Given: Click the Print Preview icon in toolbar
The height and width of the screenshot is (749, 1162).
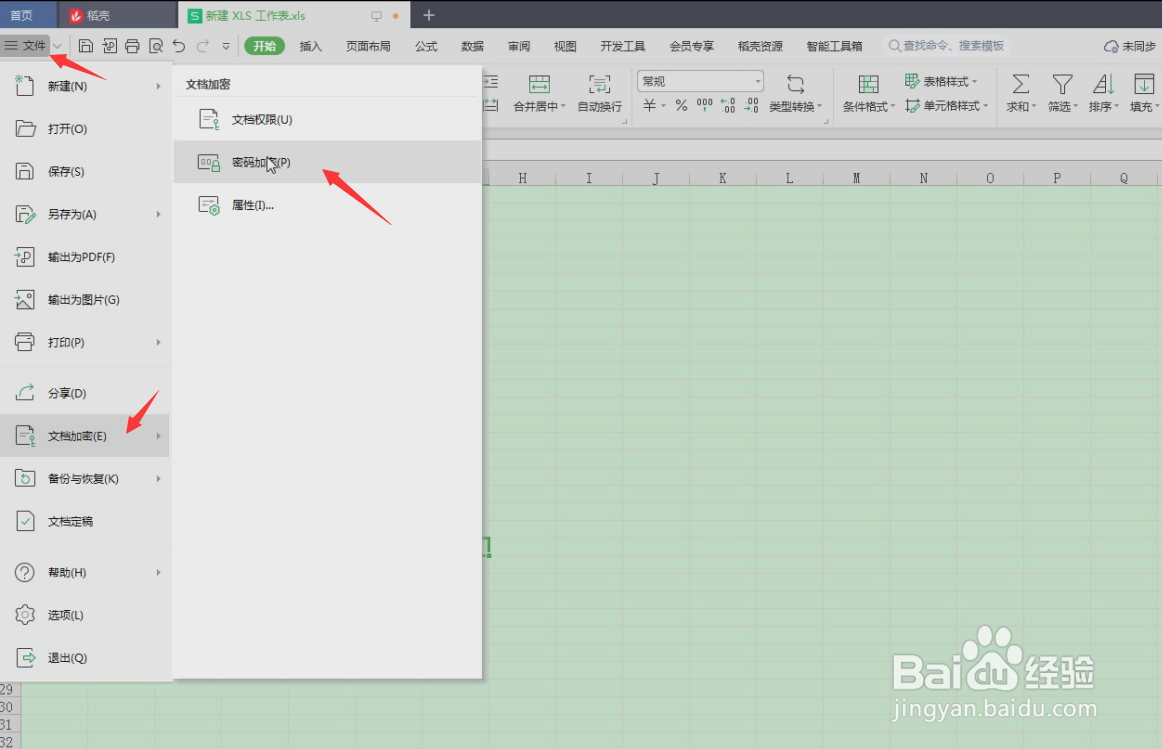Looking at the screenshot, I should coord(156,46).
